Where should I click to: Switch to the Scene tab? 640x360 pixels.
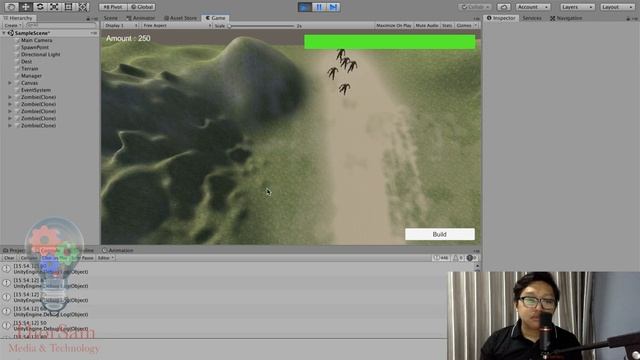coord(110,18)
